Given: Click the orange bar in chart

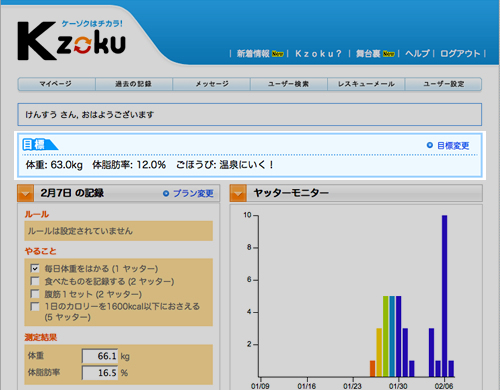Looking at the screenshot, I should pos(372,369).
